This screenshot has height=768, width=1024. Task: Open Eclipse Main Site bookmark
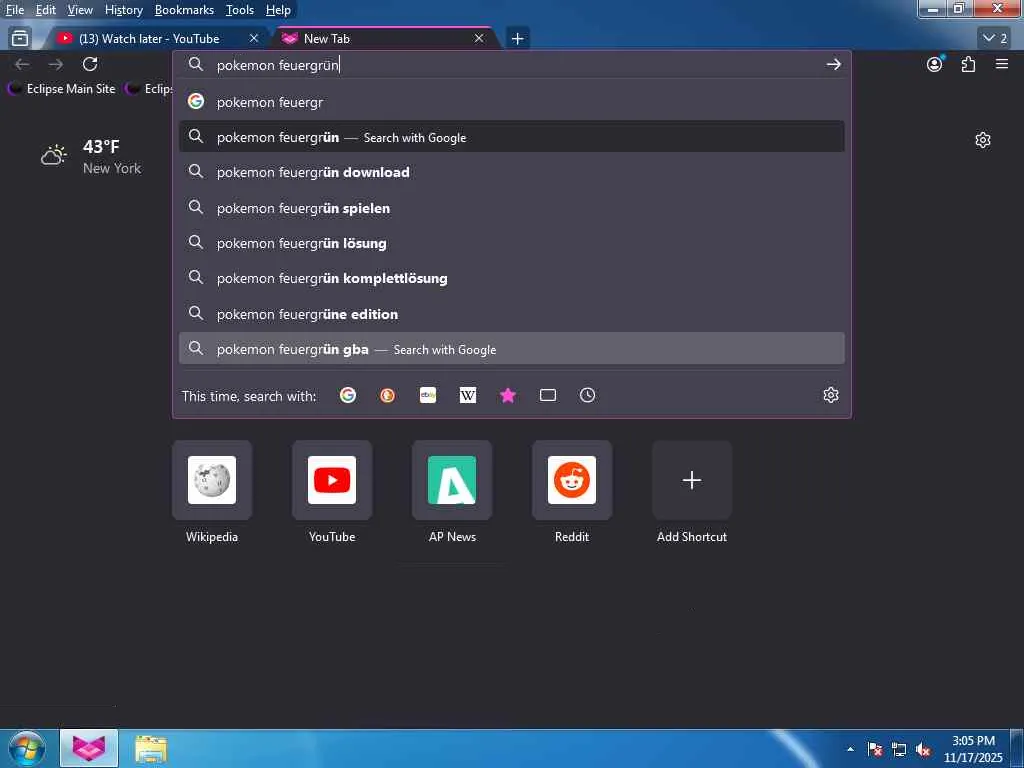point(62,89)
